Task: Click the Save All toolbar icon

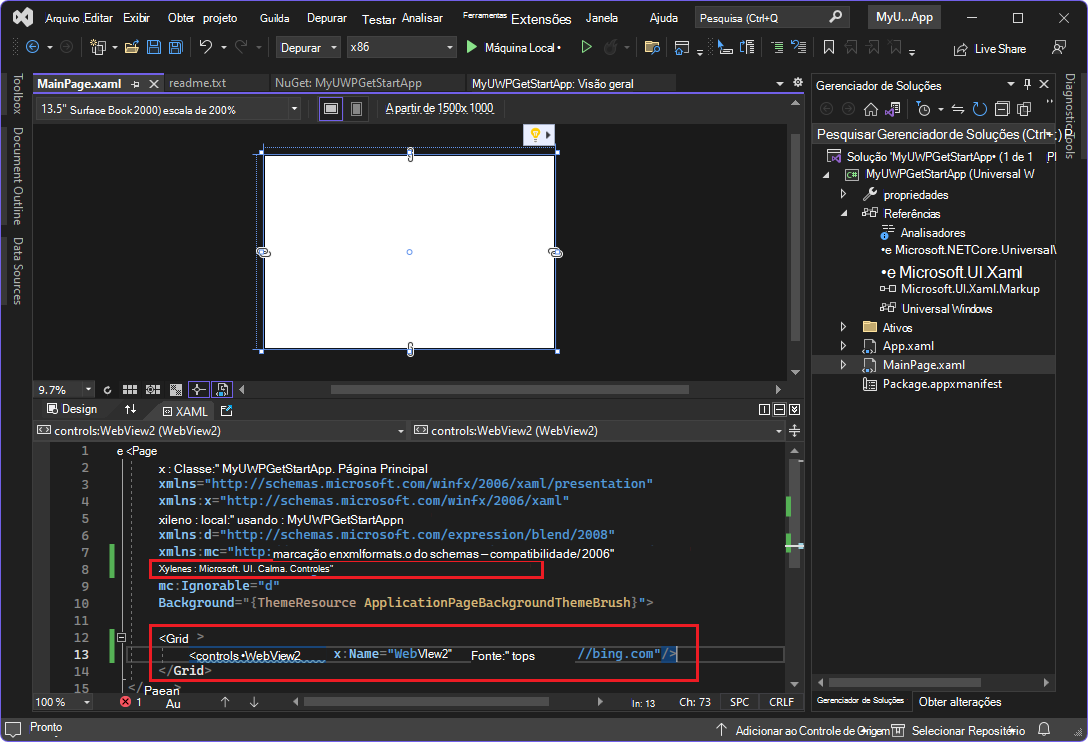Action: pyautogui.click(x=175, y=47)
